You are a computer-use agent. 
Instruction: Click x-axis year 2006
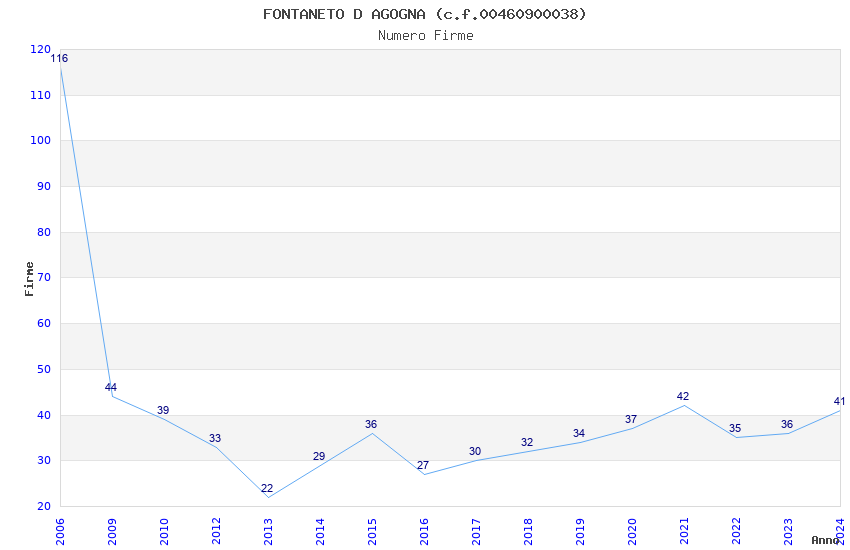[60, 531]
